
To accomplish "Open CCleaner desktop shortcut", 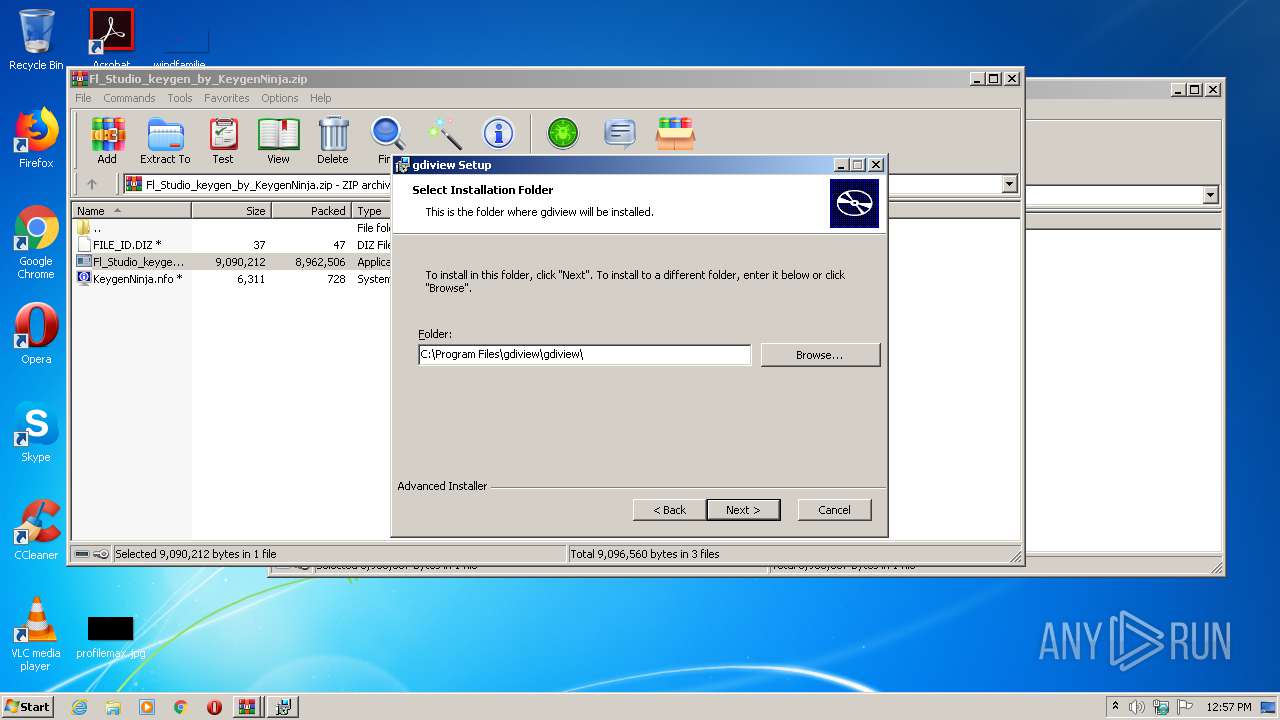I will click(36, 530).
